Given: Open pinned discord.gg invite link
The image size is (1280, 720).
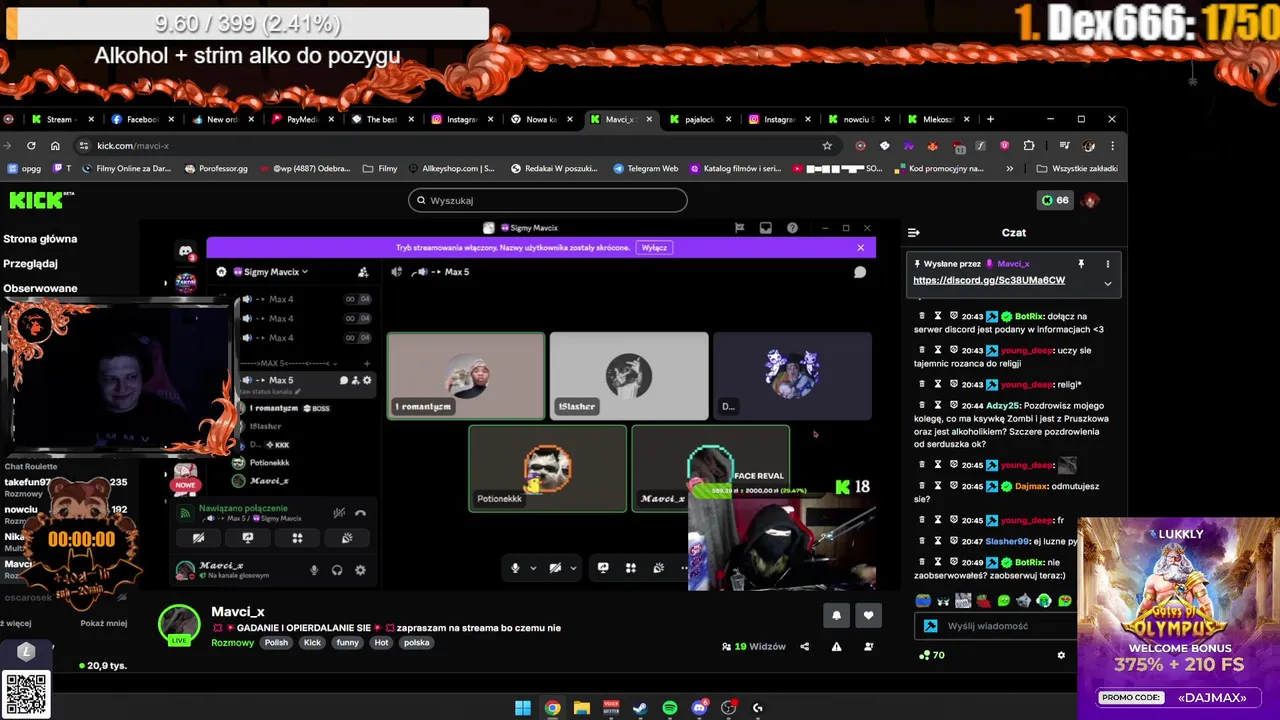Looking at the screenshot, I should tap(989, 281).
